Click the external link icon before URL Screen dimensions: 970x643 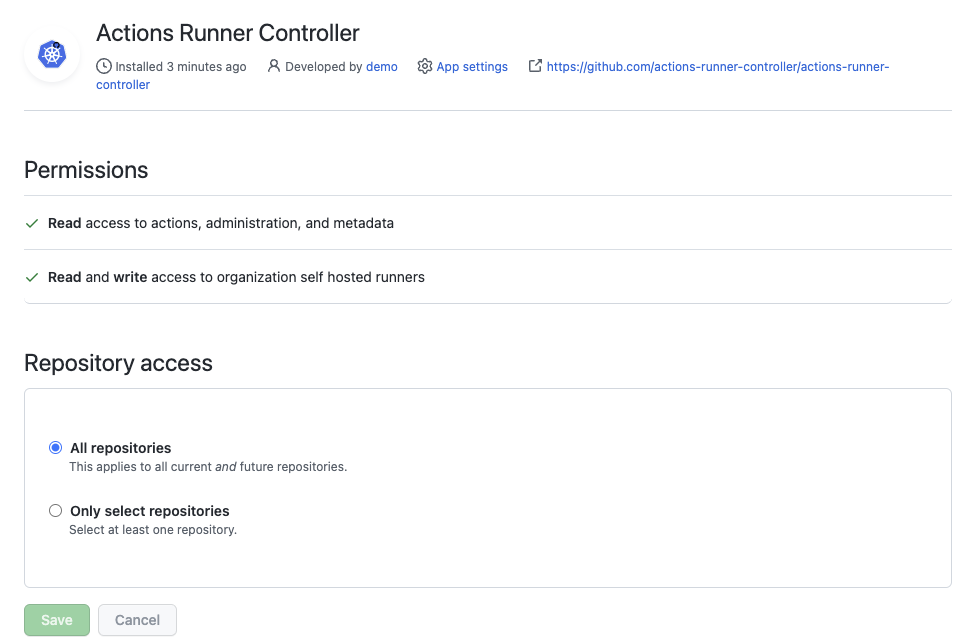coord(535,66)
